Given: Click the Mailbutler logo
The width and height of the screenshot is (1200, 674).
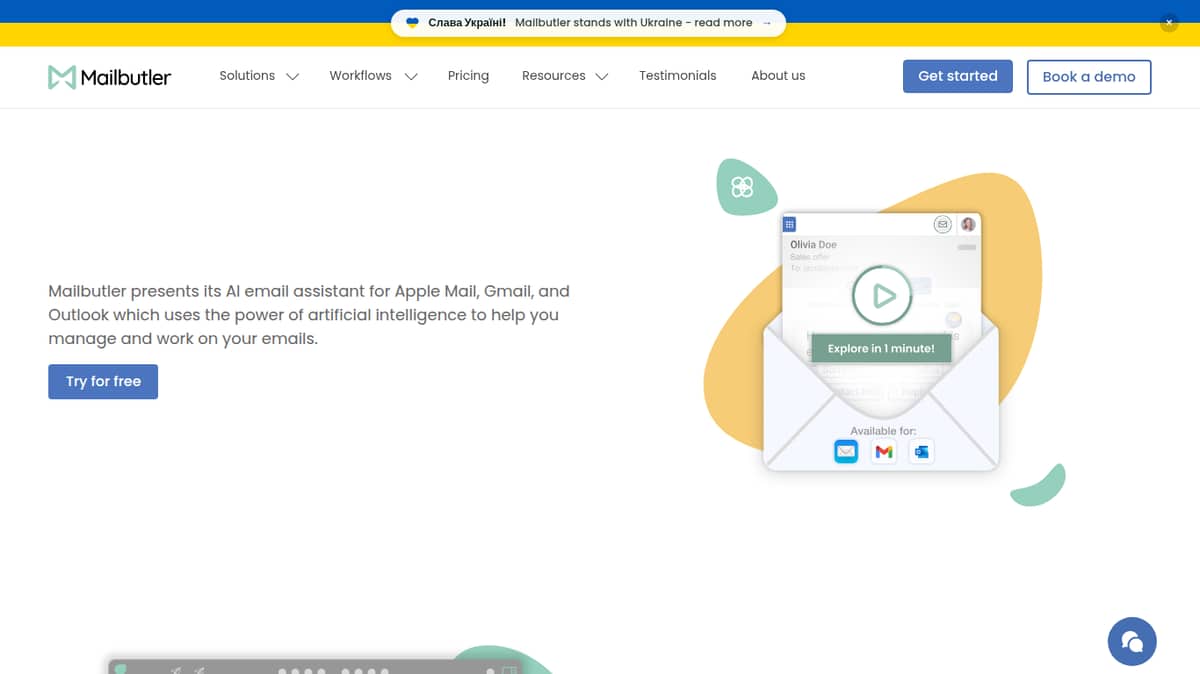Looking at the screenshot, I should pos(110,77).
